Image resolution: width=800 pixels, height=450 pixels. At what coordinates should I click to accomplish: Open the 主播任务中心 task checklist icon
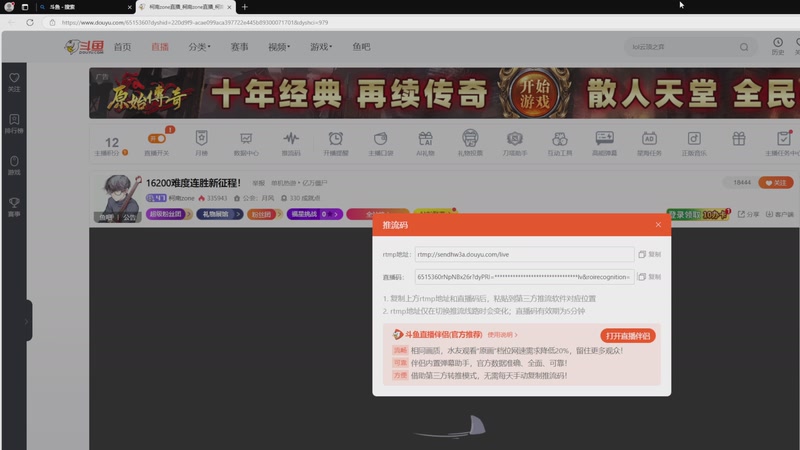click(783, 143)
